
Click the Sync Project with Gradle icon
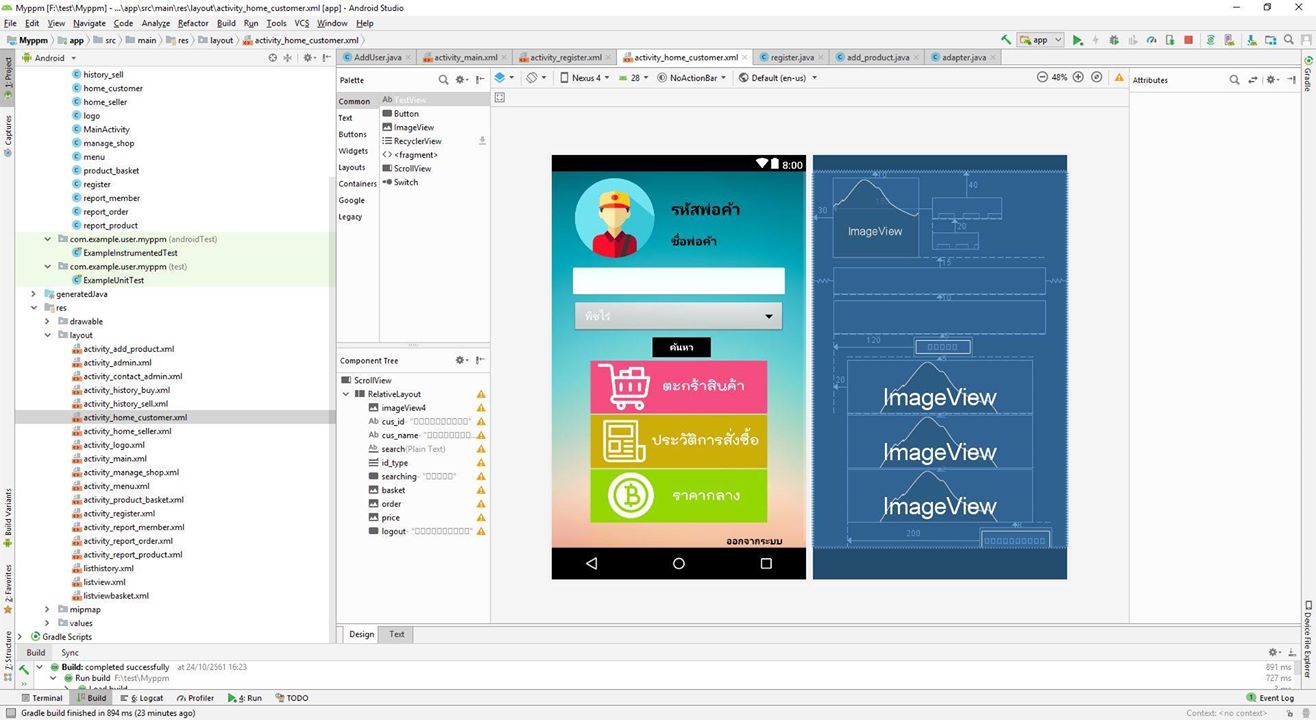click(x=1210, y=40)
